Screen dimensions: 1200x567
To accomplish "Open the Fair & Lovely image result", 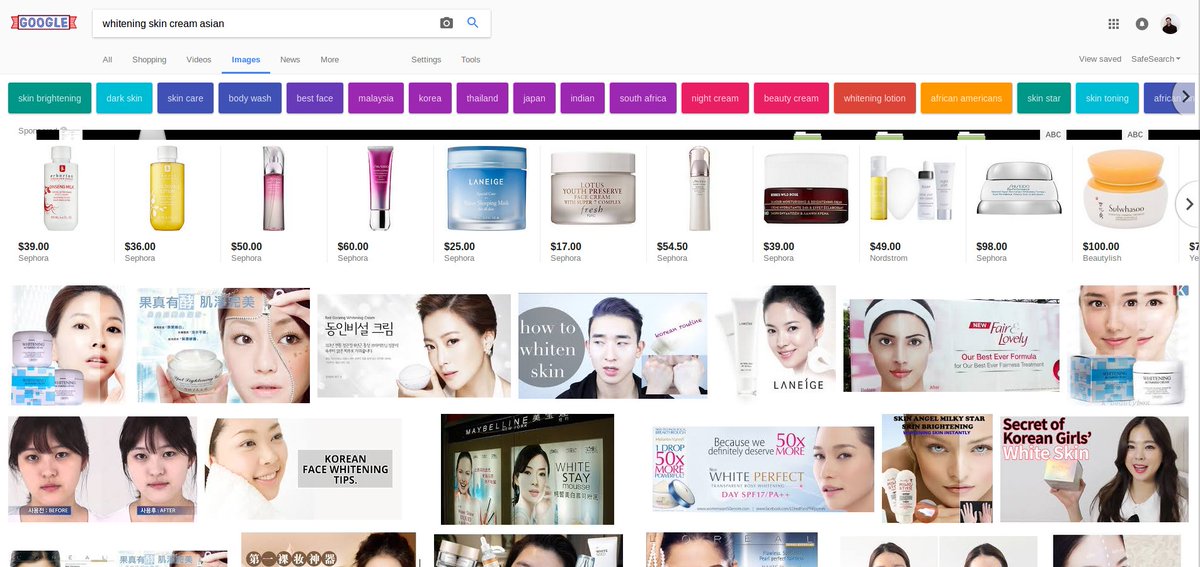I will pos(949,345).
